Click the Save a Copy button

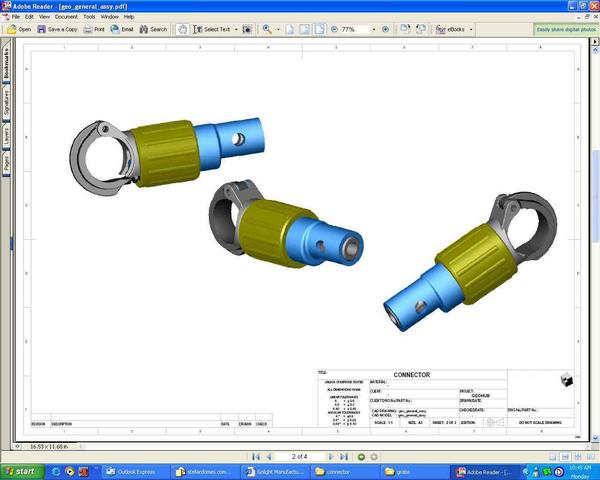coord(57,29)
